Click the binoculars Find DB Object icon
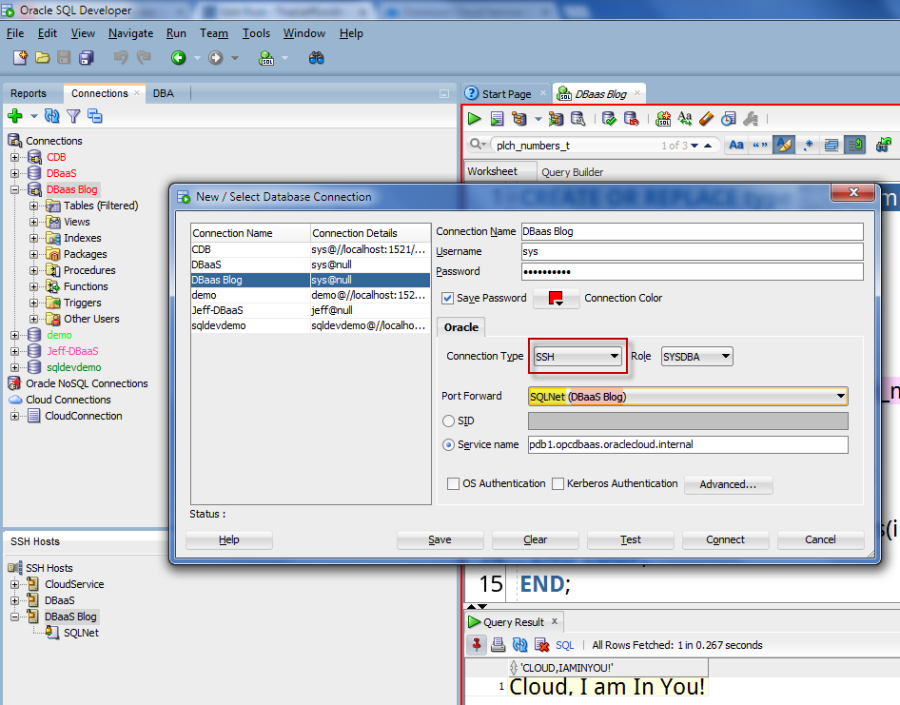900x705 pixels. pos(316,58)
